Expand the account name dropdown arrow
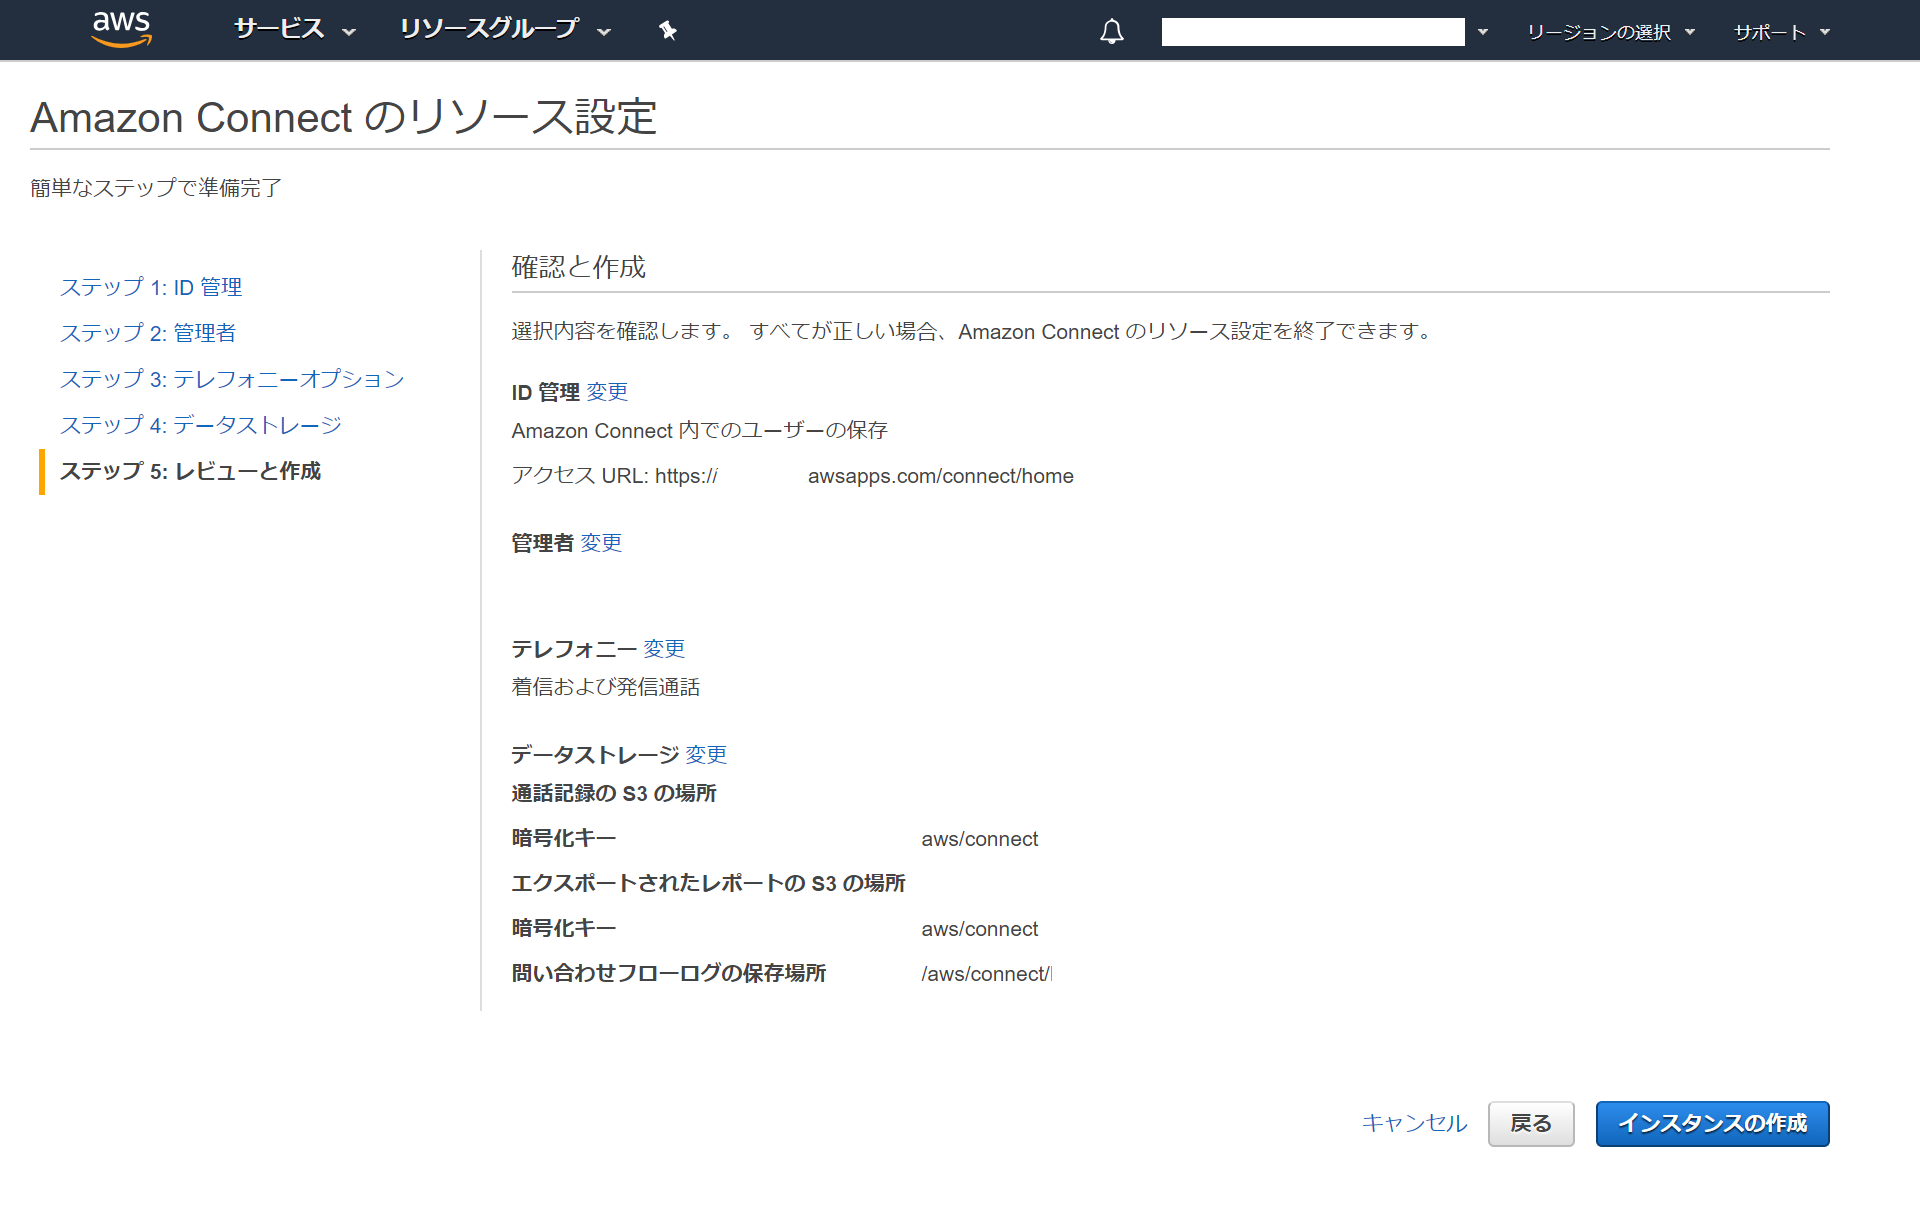This screenshot has width=1920, height=1220. coord(1483,32)
